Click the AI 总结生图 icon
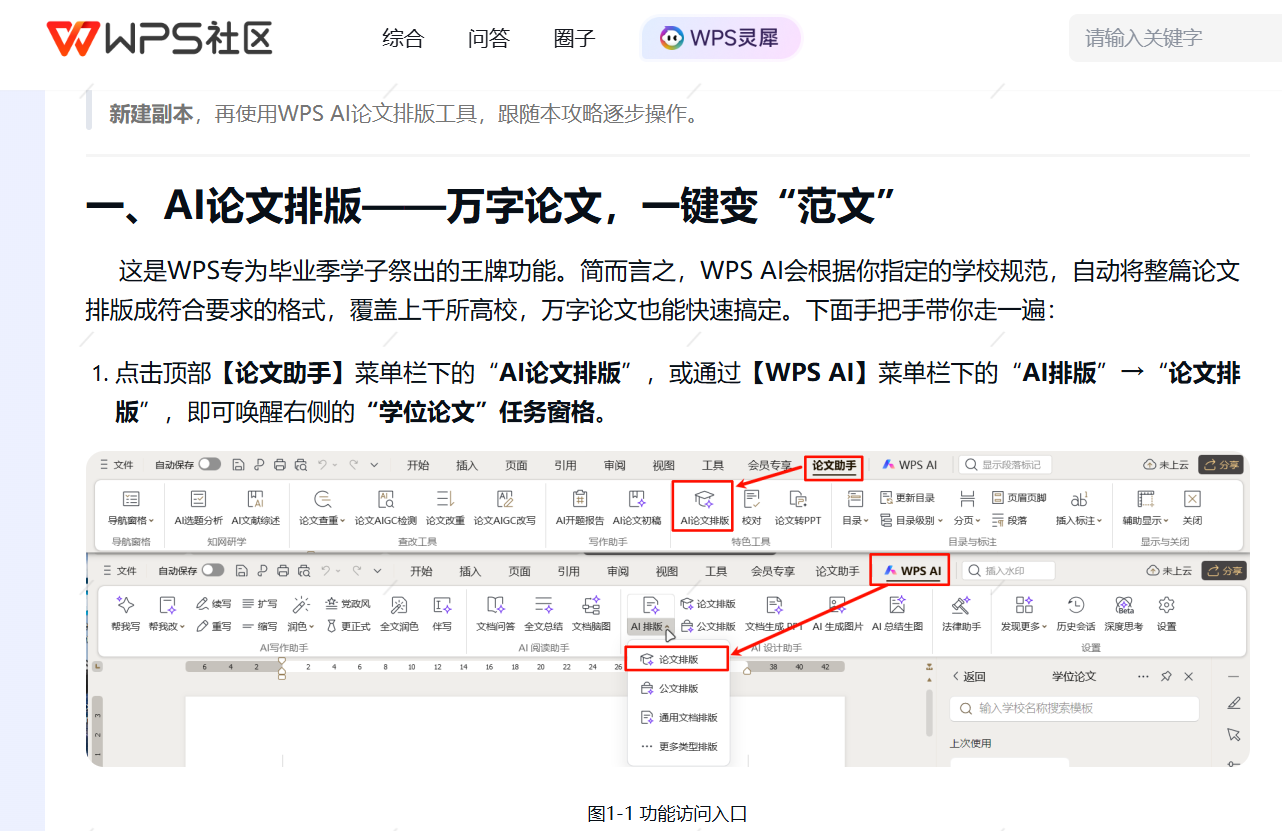 pyautogui.click(x=897, y=604)
